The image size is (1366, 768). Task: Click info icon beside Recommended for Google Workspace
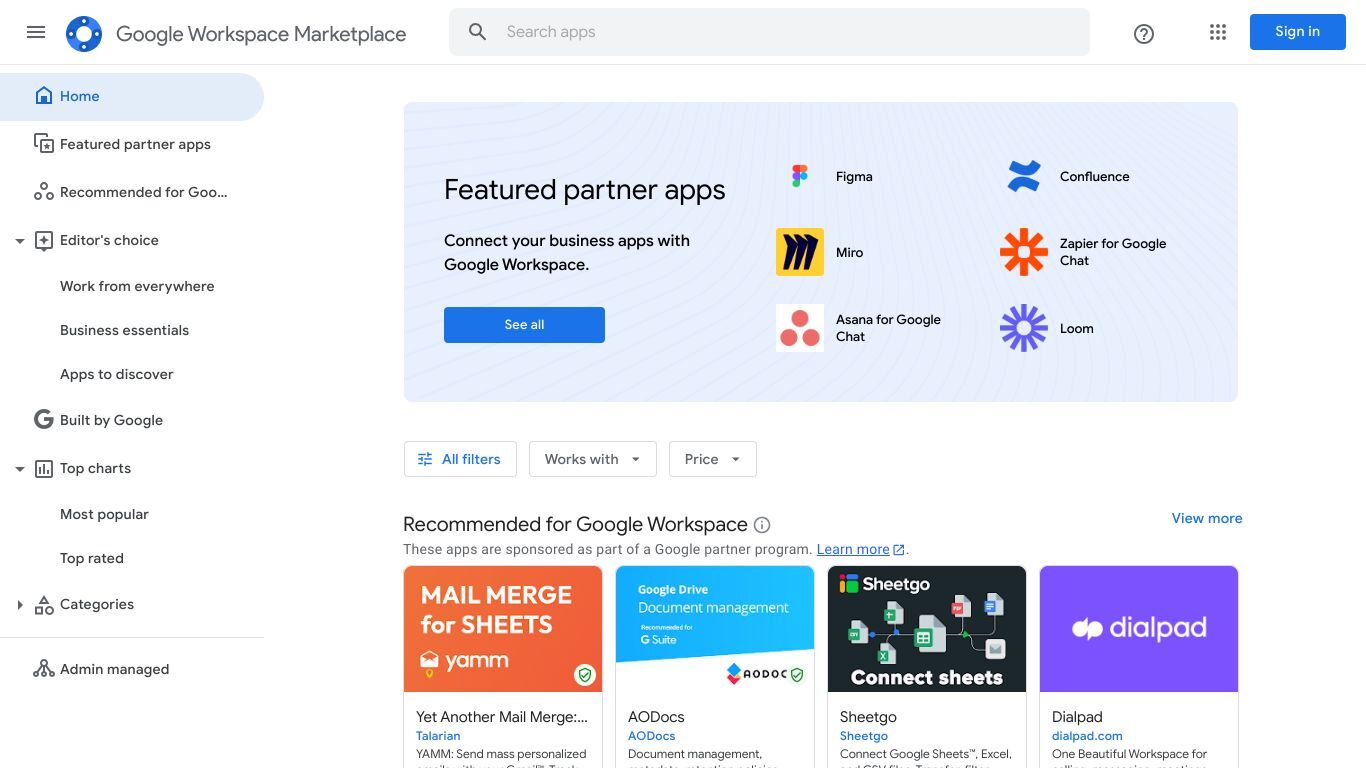762,525
